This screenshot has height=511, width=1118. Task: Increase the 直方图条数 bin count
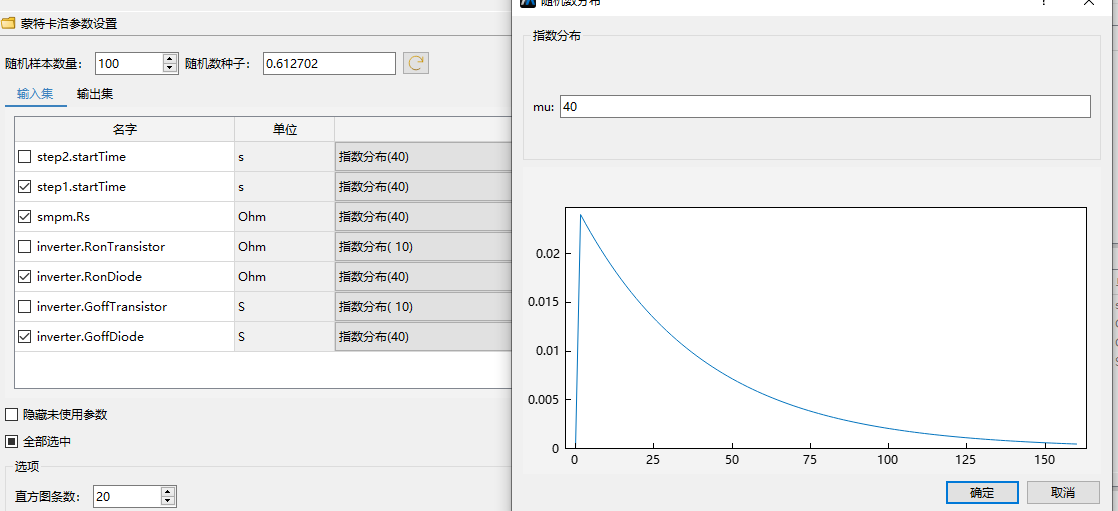point(168,491)
